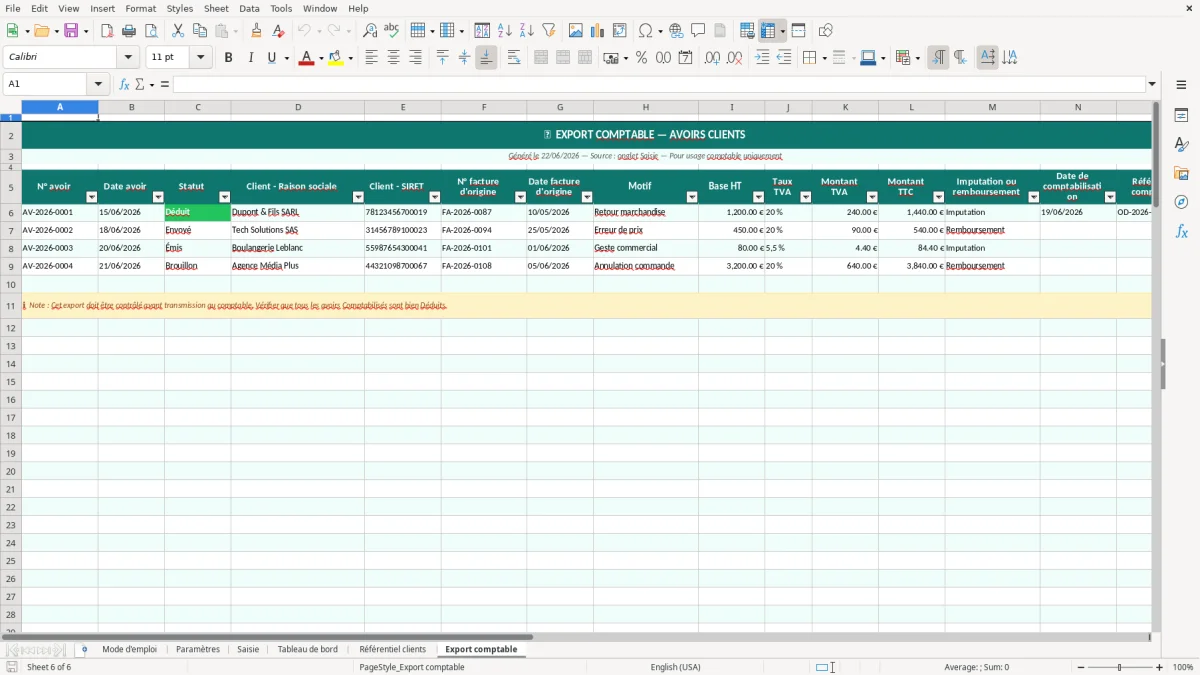
Task: Open a file with the folder icon
Action: click(41, 31)
